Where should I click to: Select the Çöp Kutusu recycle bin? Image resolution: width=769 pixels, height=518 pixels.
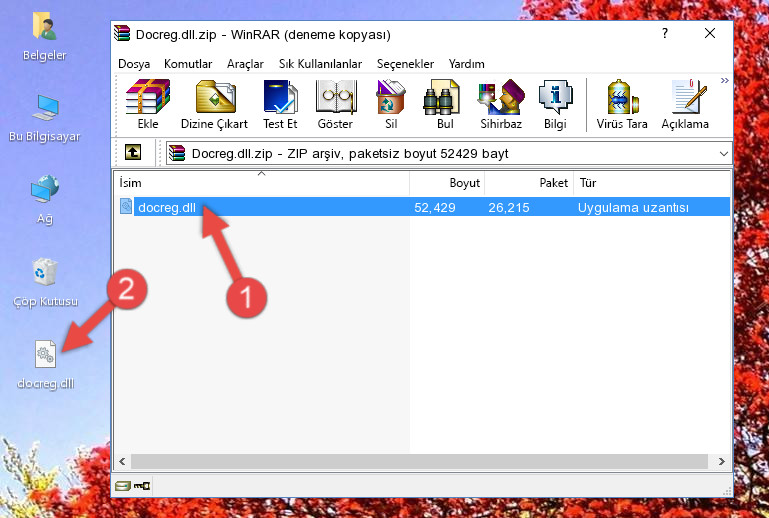tap(45, 283)
